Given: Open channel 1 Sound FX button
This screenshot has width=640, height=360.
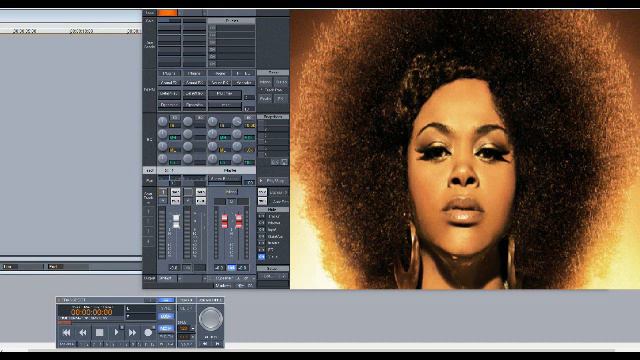Looking at the screenshot, I should pyautogui.click(x=169, y=82).
